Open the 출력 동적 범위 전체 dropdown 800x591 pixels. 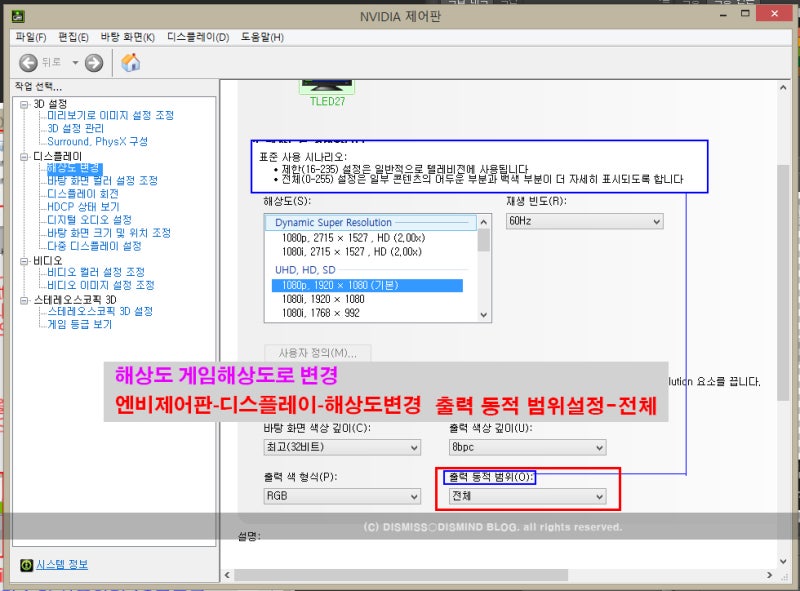point(528,497)
